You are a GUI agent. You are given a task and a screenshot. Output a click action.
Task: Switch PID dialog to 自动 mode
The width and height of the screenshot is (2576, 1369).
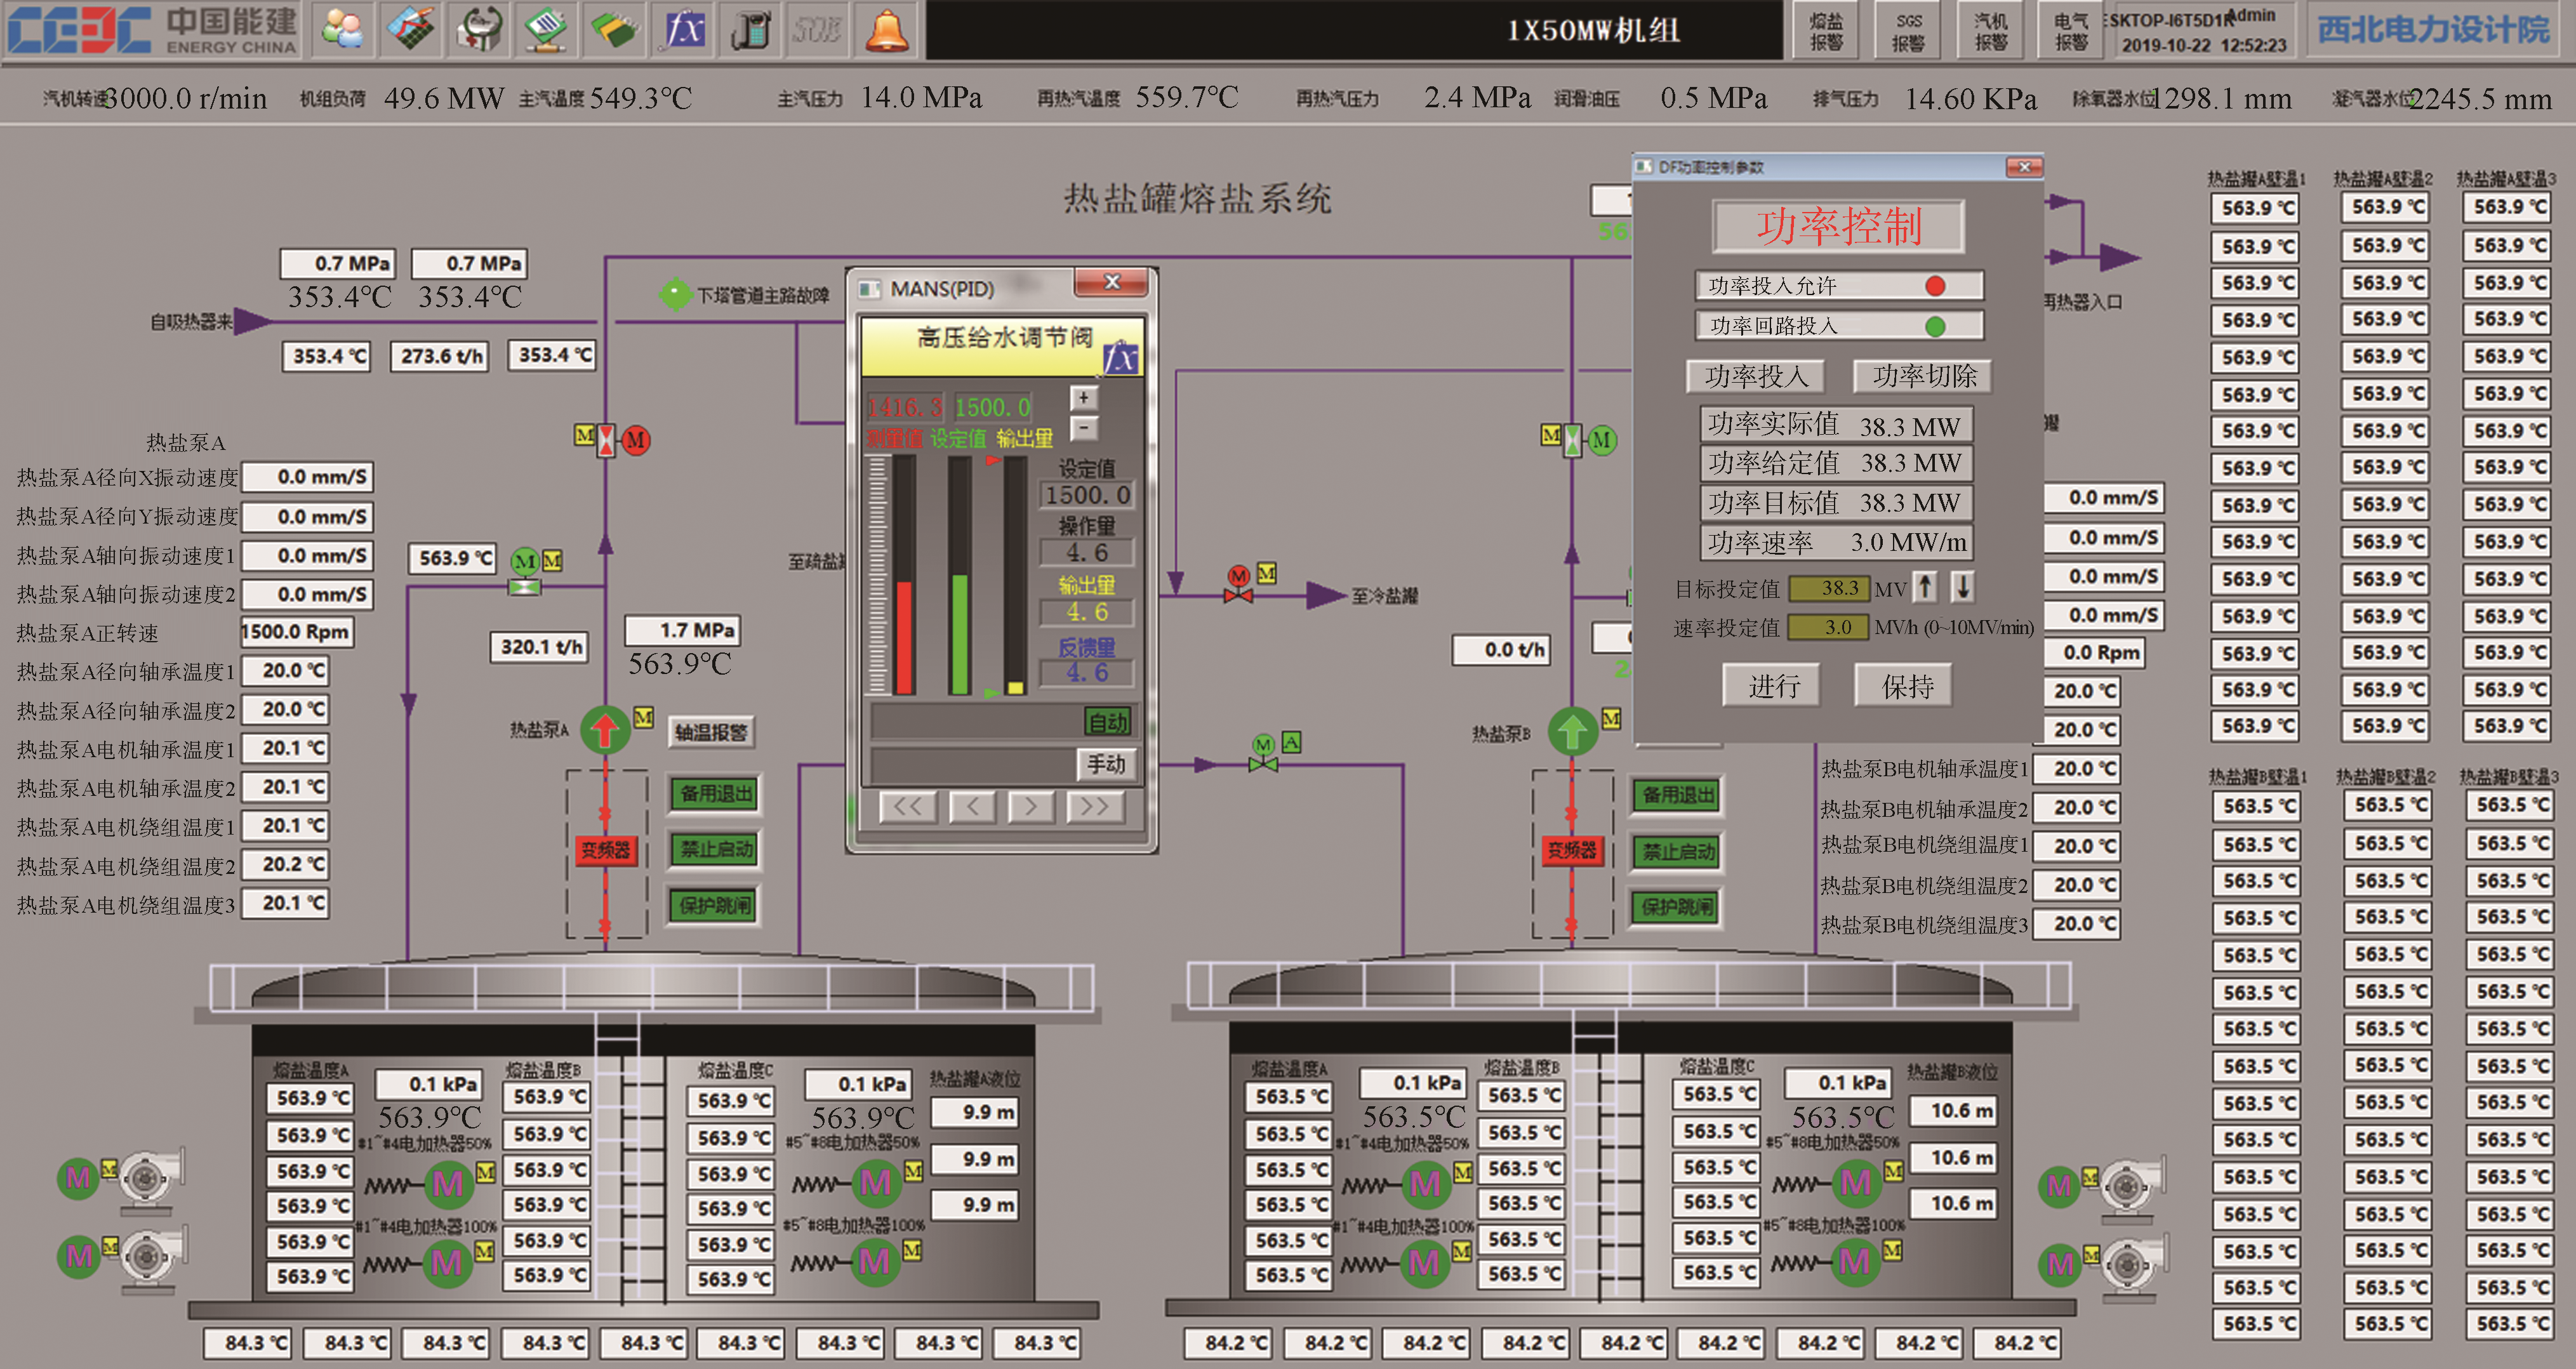tap(1108, 721)
